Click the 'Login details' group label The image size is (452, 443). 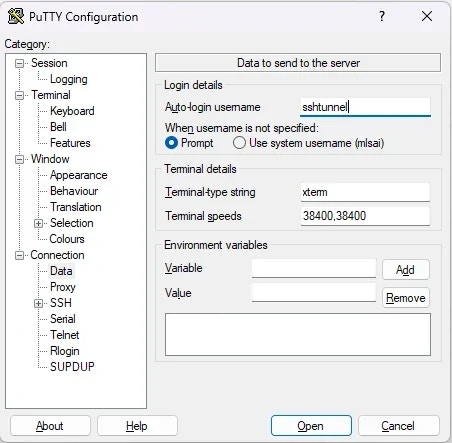pyautogui.click(x=193, y=85)
